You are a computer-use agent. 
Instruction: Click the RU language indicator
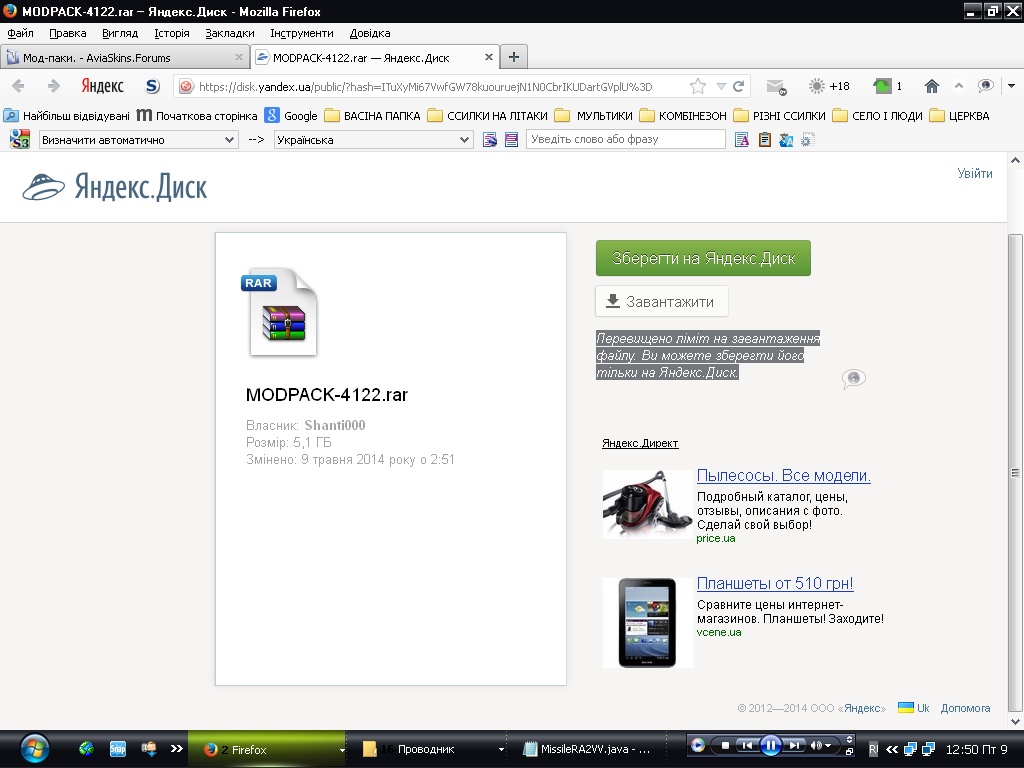pyautogui.click(x=873, y=749)
